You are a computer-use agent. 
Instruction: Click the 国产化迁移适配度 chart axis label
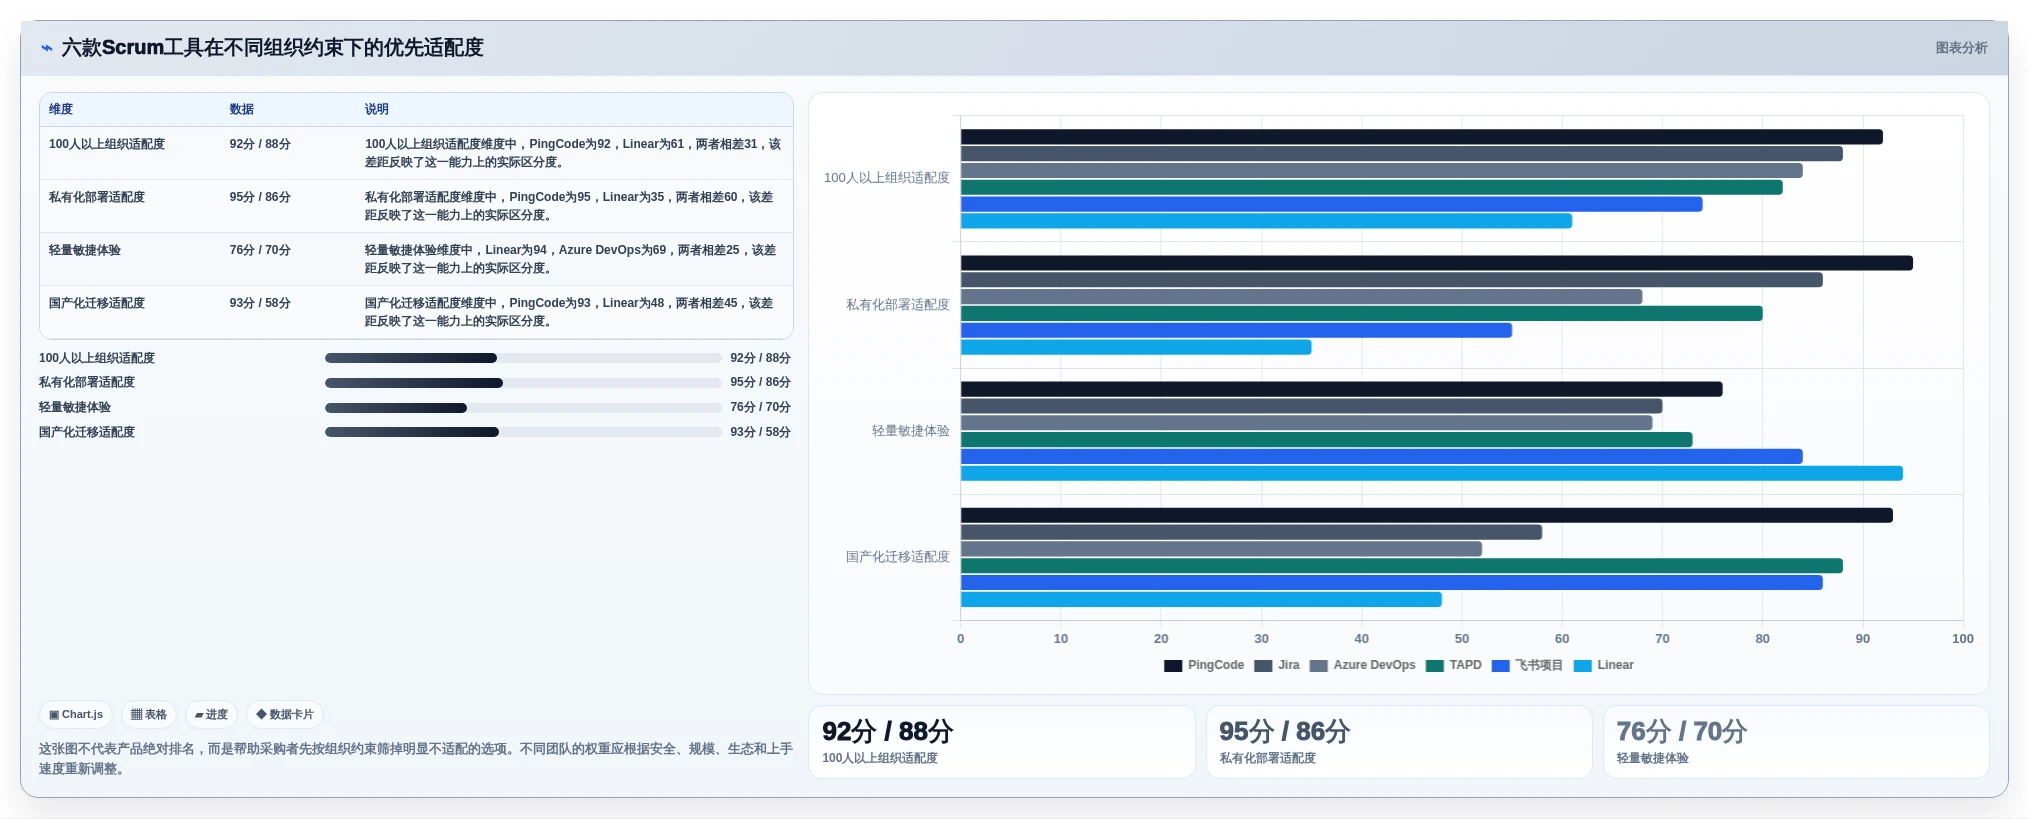point(897,557)
